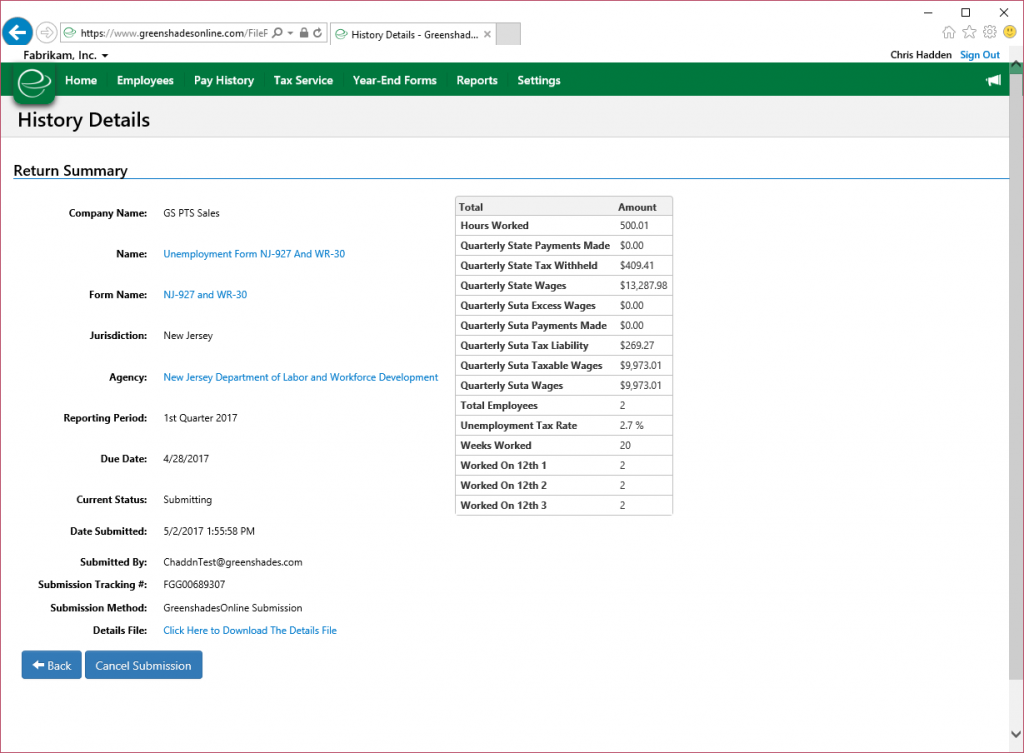Click the browser home icon
Image resolution: width=1024 pixels, height=753 pixels.
(x=949, y=32)
